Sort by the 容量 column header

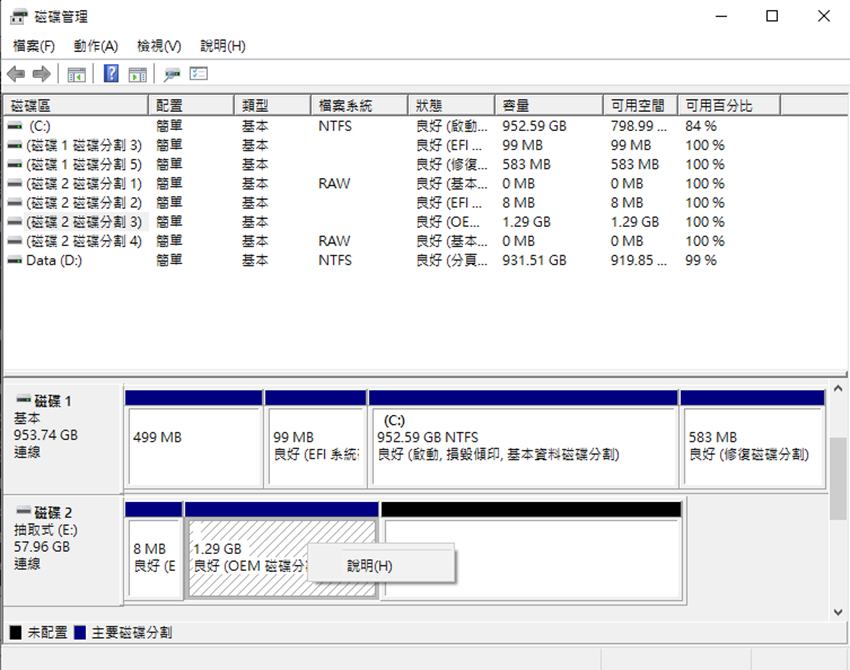[549, 105]
